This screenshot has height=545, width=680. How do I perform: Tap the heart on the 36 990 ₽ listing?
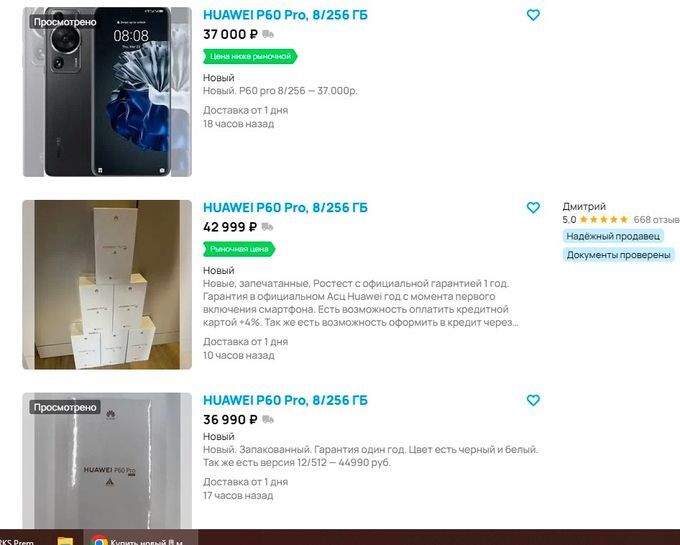(533, 400)
